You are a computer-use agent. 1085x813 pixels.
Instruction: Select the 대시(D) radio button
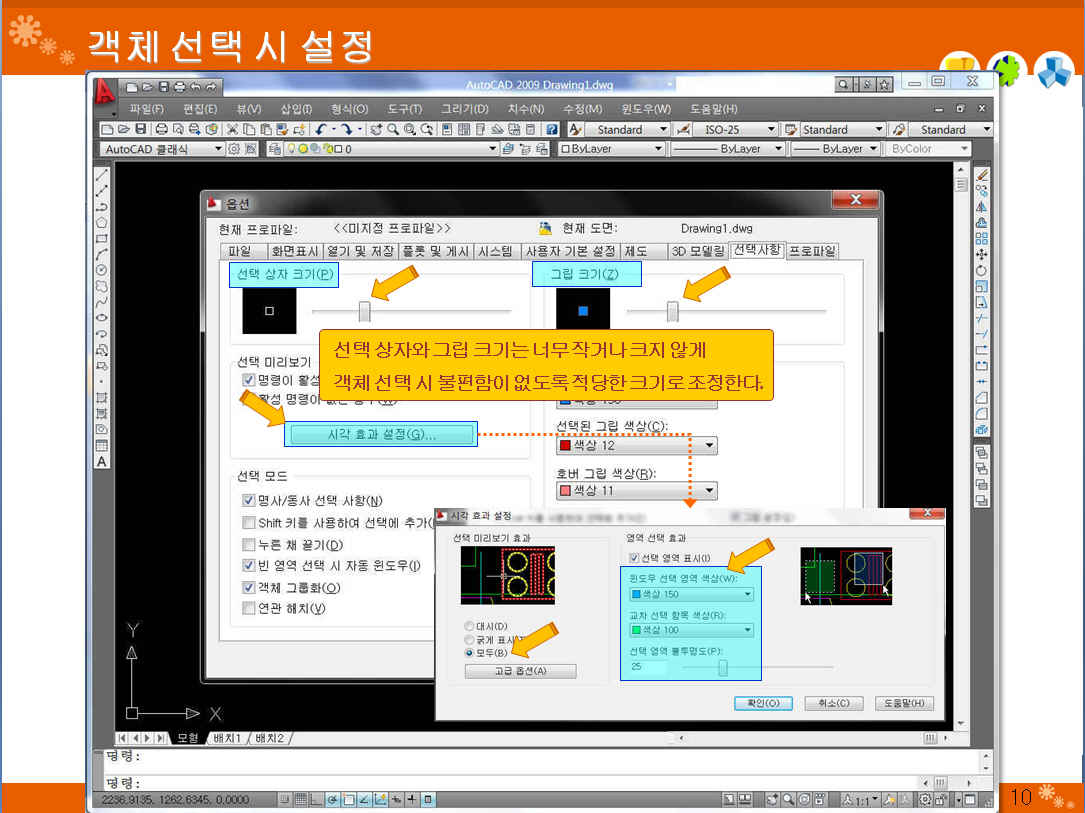tap(470, 626)
